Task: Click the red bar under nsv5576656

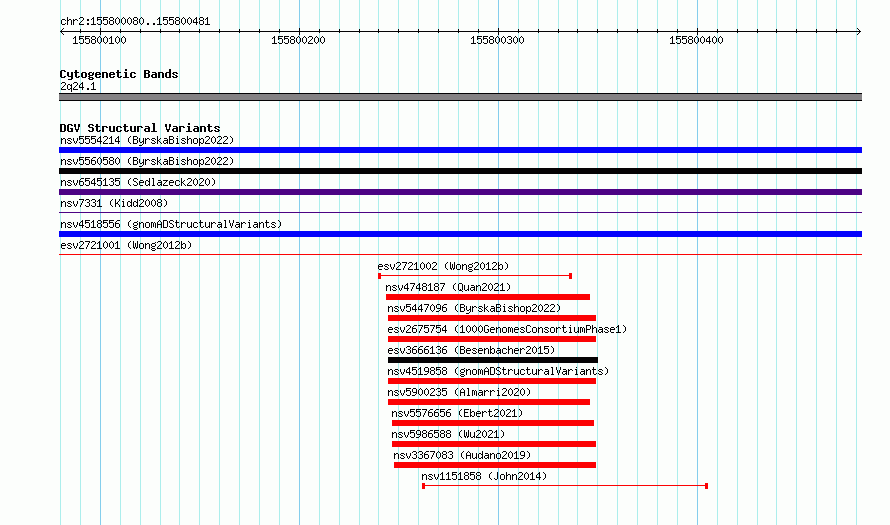Action: (493, 423)
